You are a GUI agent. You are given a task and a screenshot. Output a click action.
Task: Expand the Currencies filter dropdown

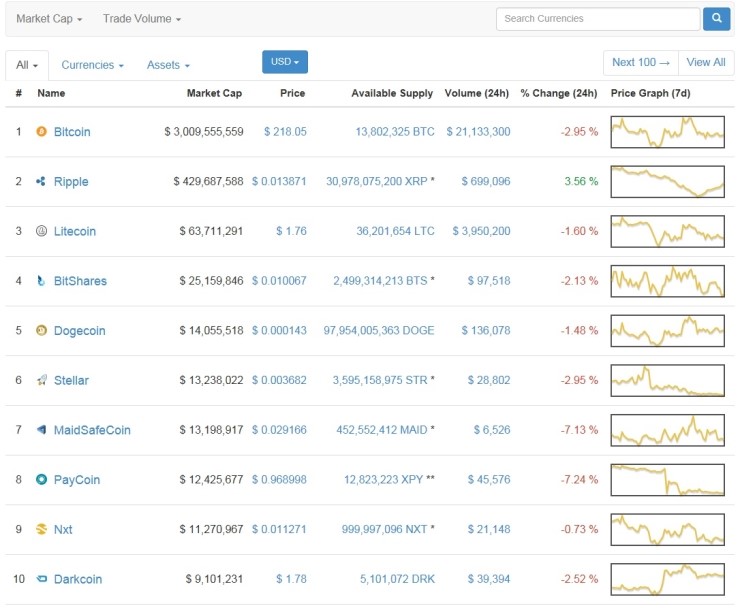(x=92, y=65)
